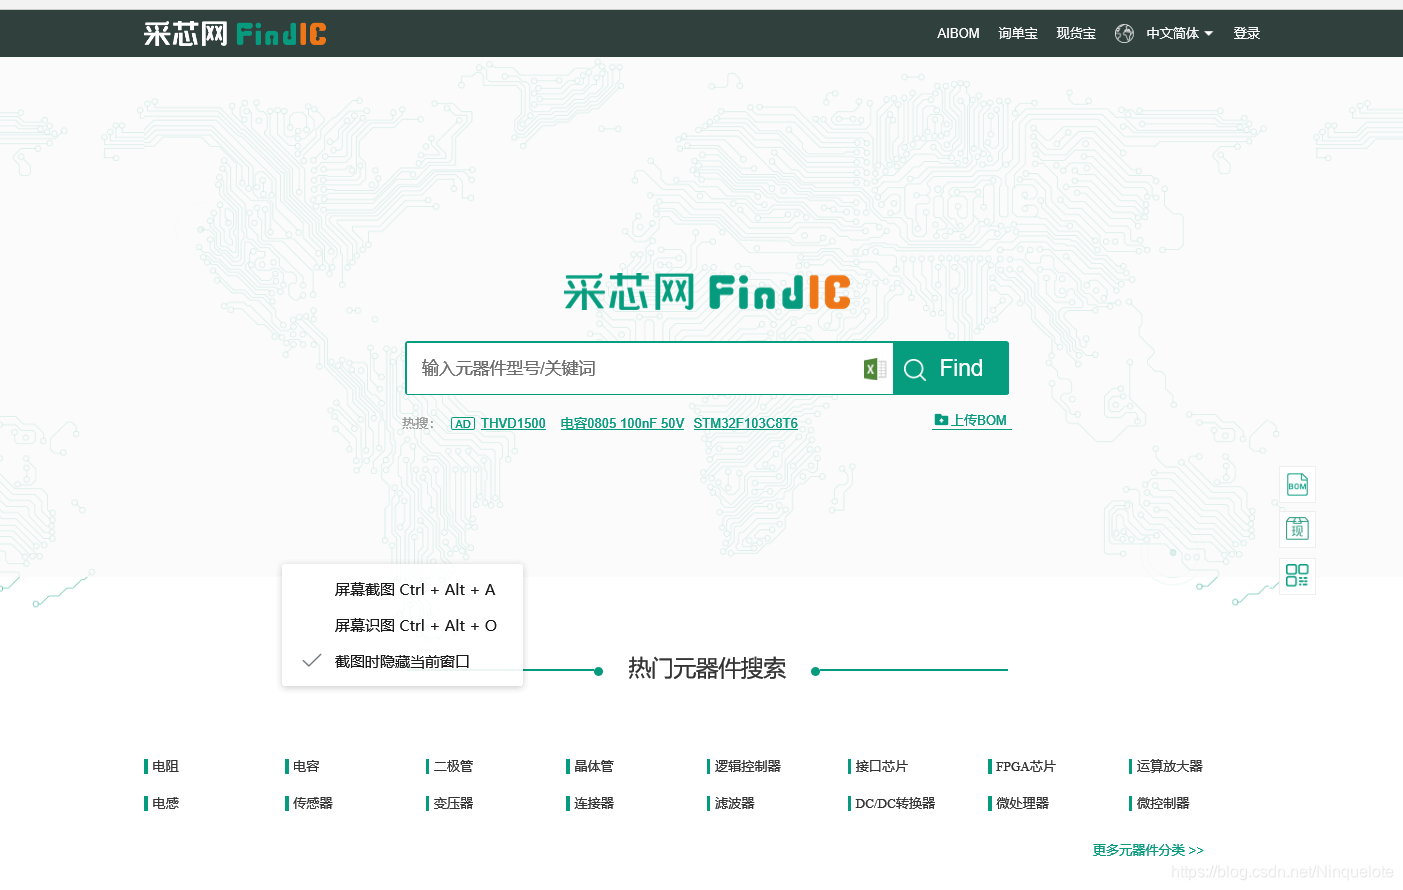Screen dimensions: 1403x890
Task: Open the 晶体管 category
Action: [593, 766]
